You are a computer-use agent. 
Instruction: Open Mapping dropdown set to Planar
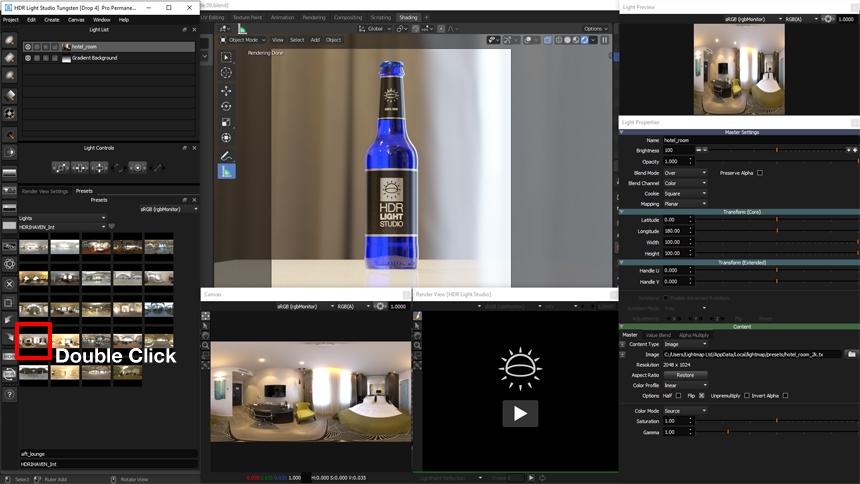pyautogui.click(x=685, y=204)
